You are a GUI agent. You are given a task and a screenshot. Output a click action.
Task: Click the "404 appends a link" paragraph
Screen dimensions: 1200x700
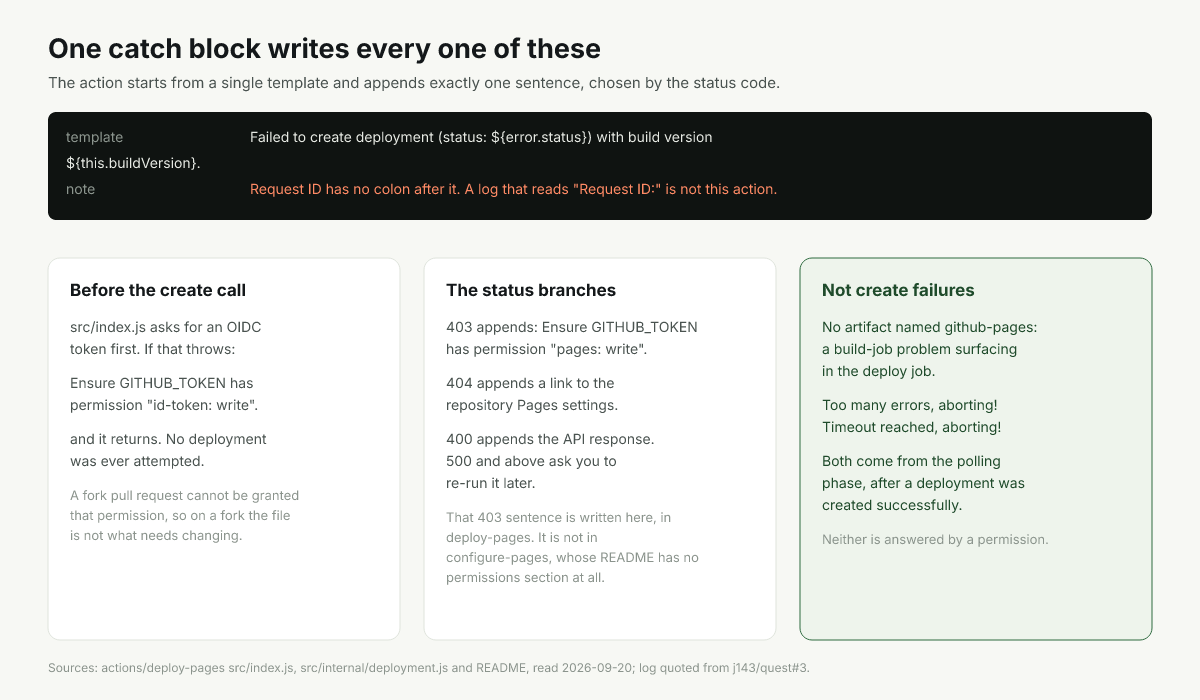(532, 394)
